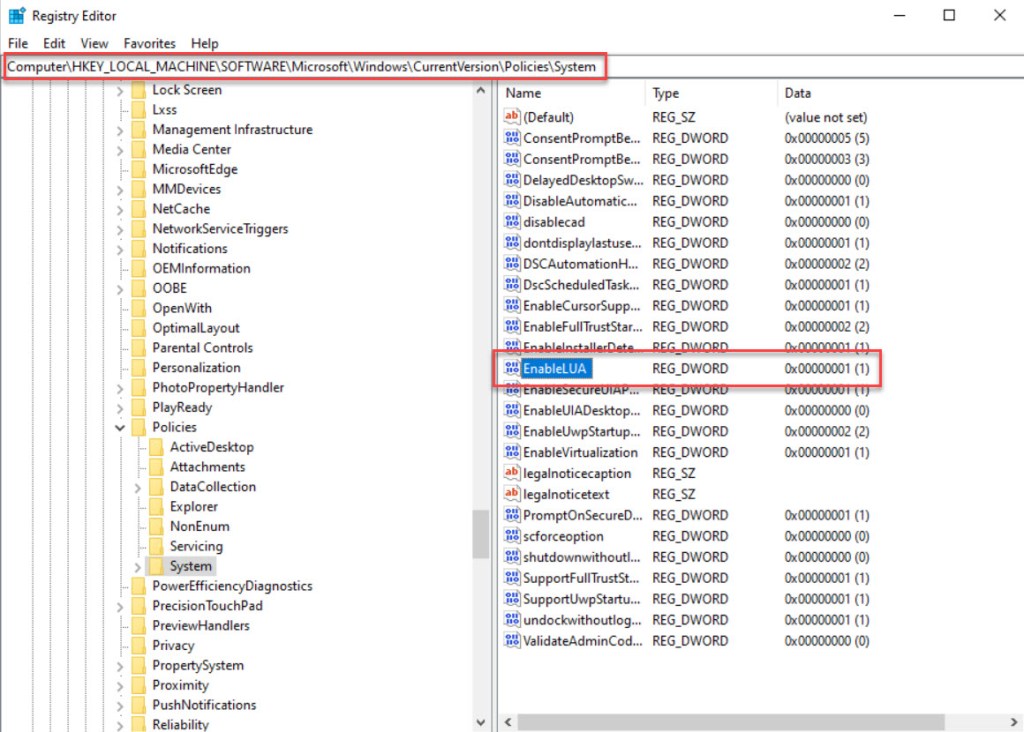
Task: Click the DWORD icon next to ValidateAdminCod...
Action: [x=512, y=641]
